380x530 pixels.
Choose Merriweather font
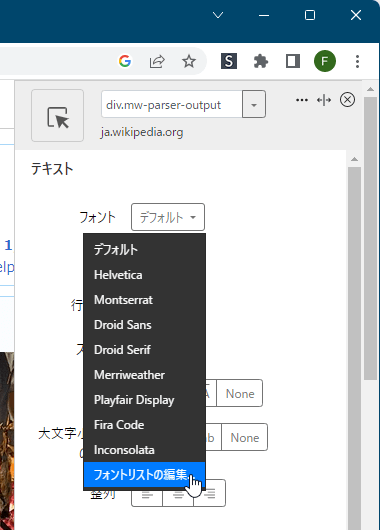click(144, 375)
